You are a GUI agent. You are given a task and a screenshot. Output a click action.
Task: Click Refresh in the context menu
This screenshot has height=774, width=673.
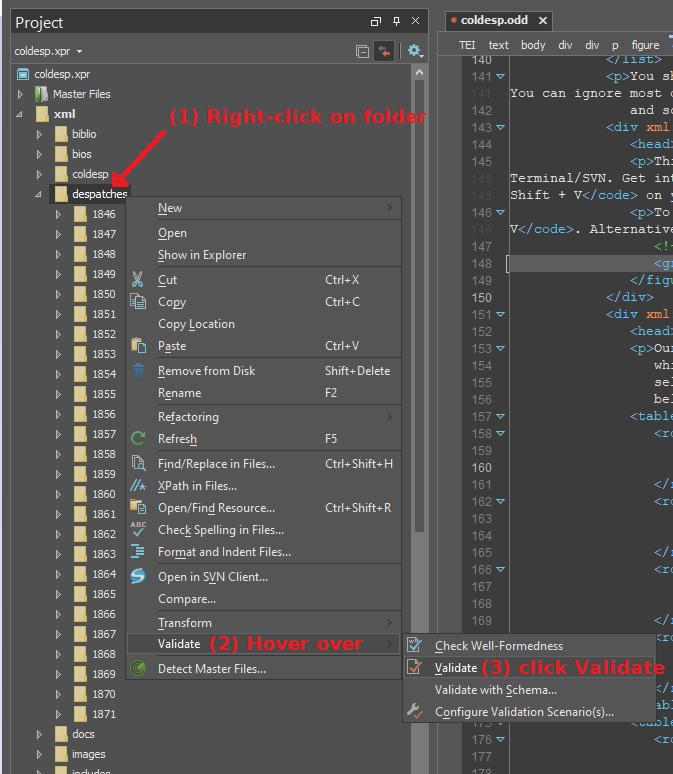click(177, 438)
